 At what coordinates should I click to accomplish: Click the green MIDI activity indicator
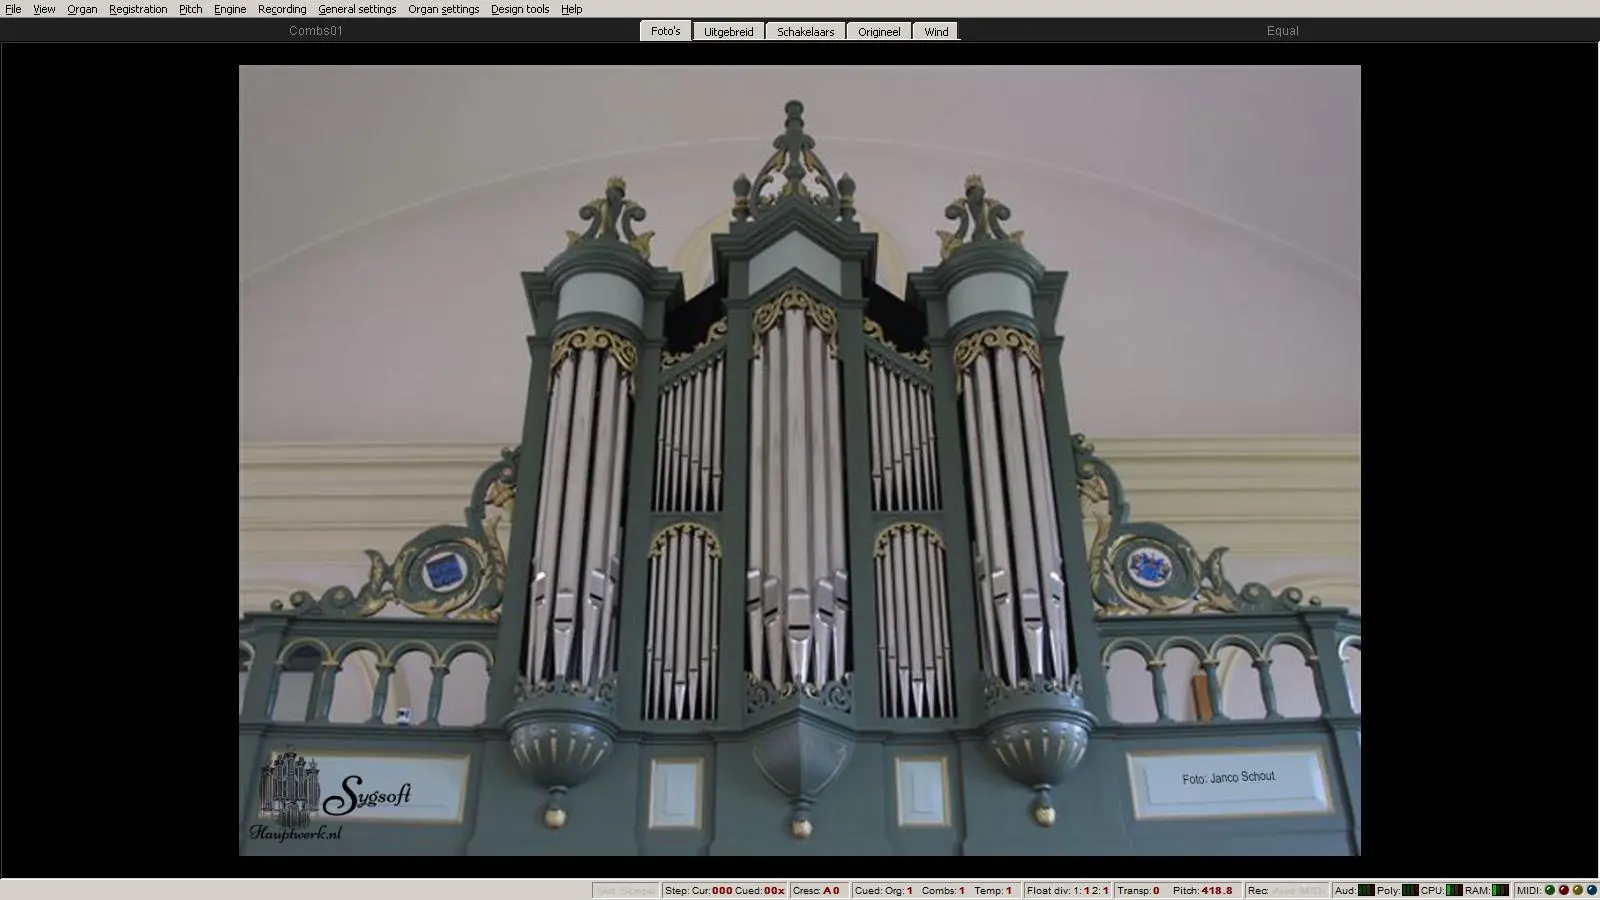[1550, 890]
